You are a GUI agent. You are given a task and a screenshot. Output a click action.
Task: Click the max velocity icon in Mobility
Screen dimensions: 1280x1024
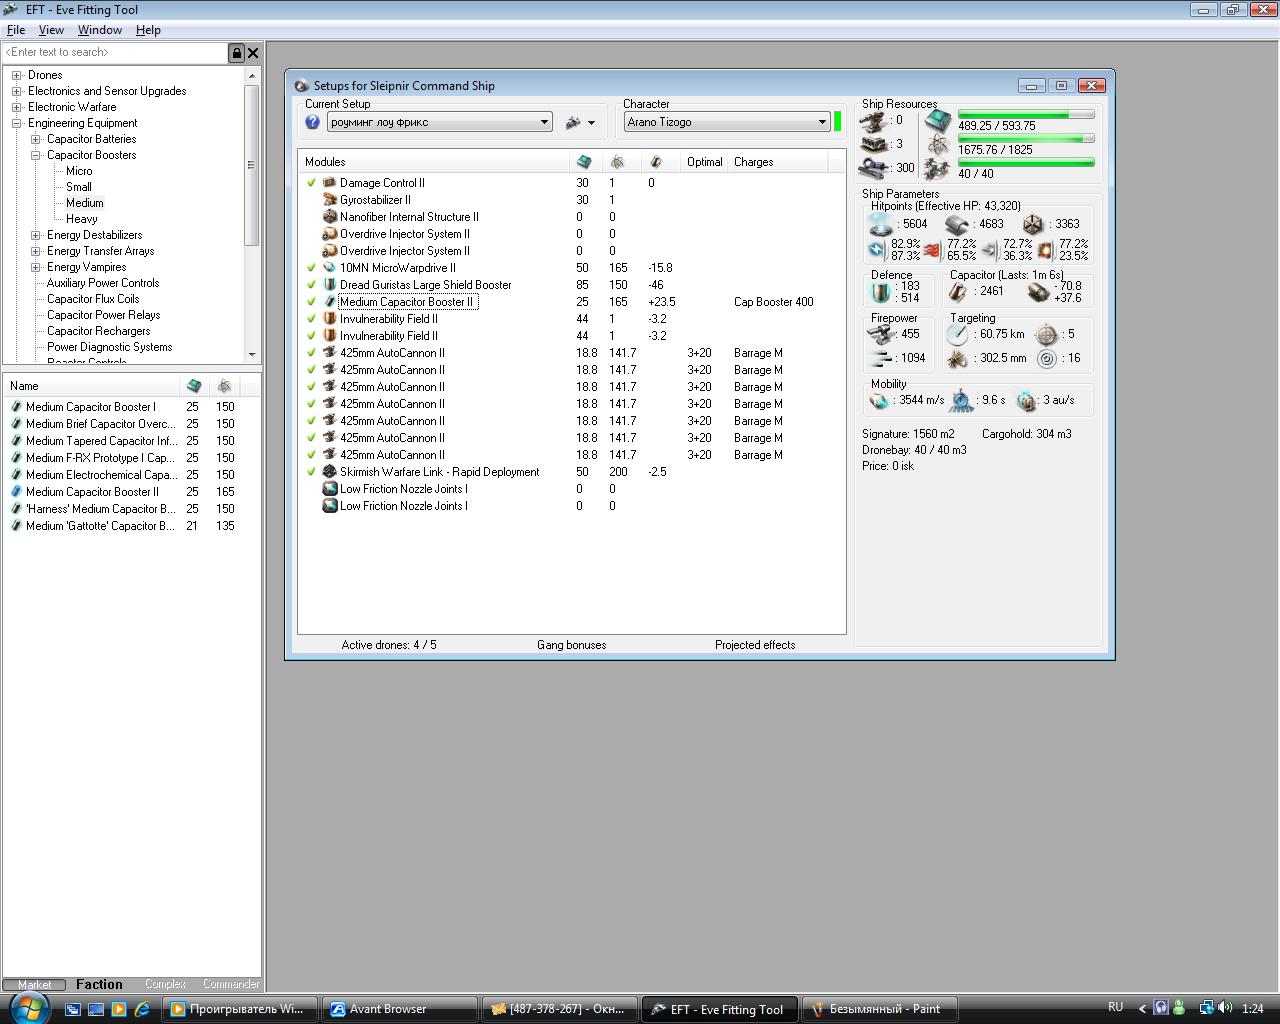pyautogui.click(x=880, y=400)
